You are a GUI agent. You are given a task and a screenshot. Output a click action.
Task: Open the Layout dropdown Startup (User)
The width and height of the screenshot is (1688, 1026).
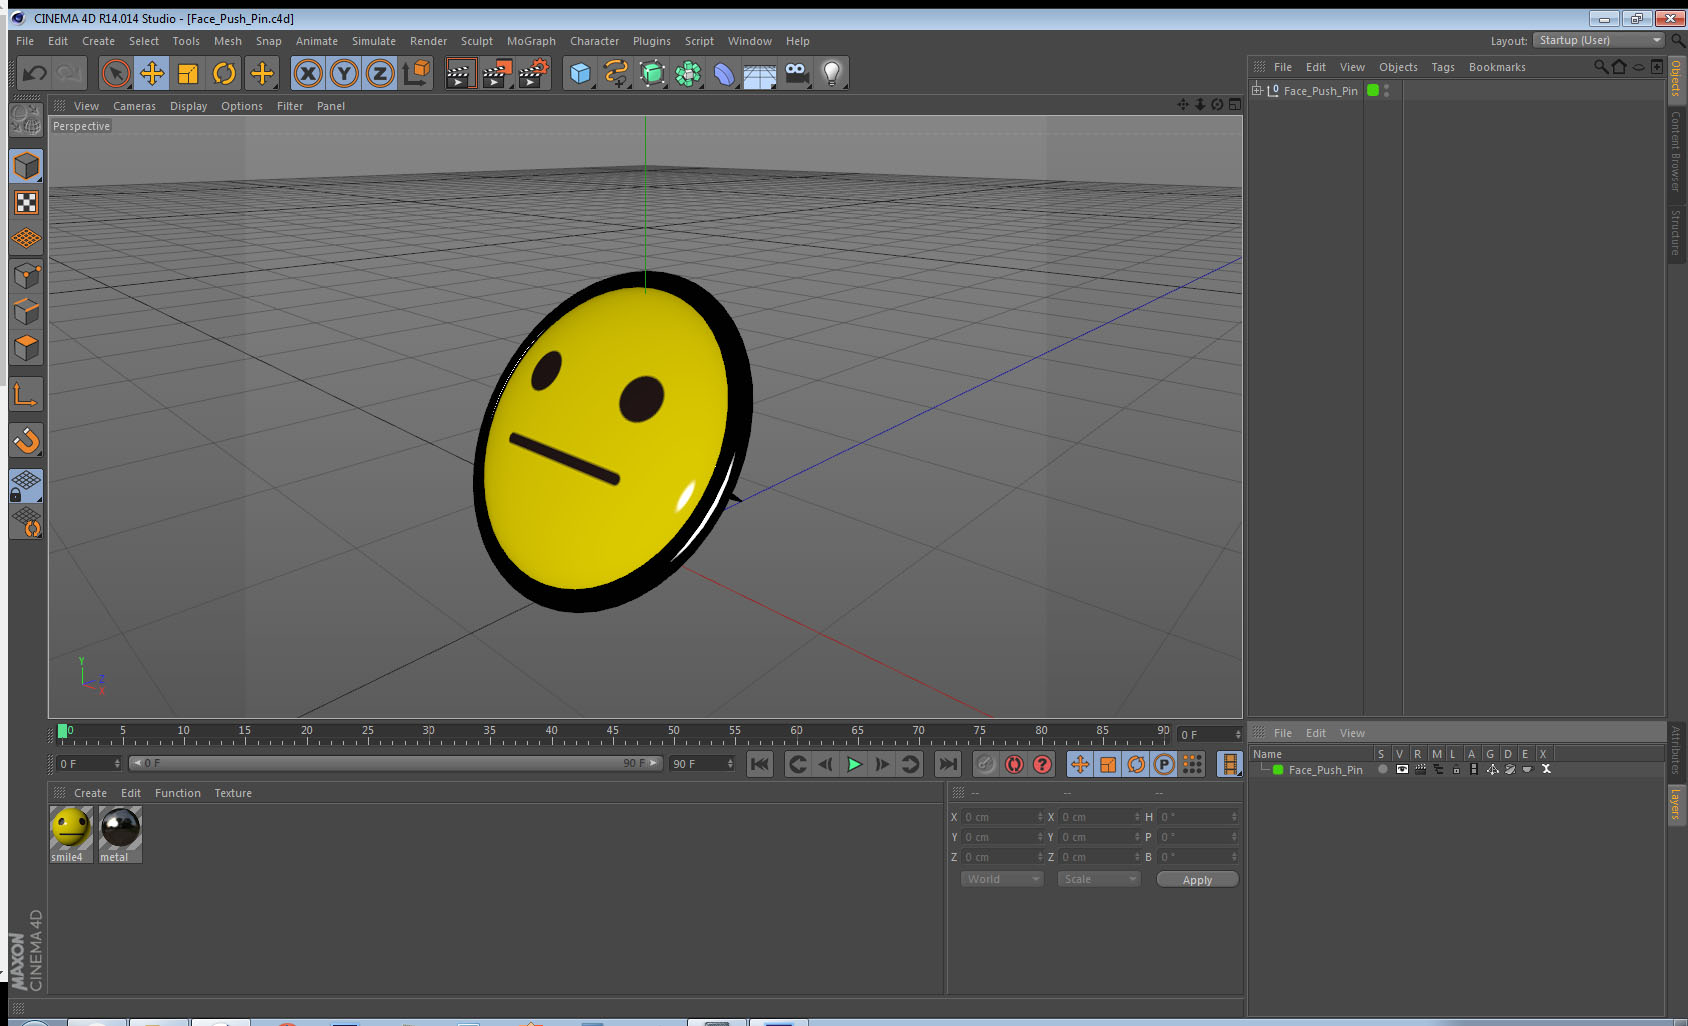click(x=1599, y=40)
